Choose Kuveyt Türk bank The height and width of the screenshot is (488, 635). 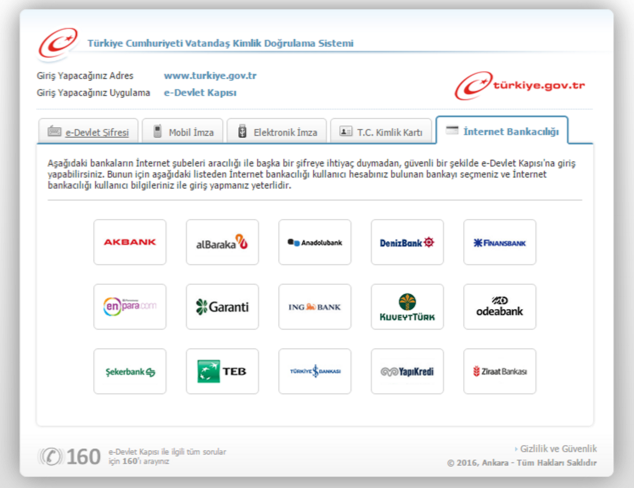click(407, 307)
